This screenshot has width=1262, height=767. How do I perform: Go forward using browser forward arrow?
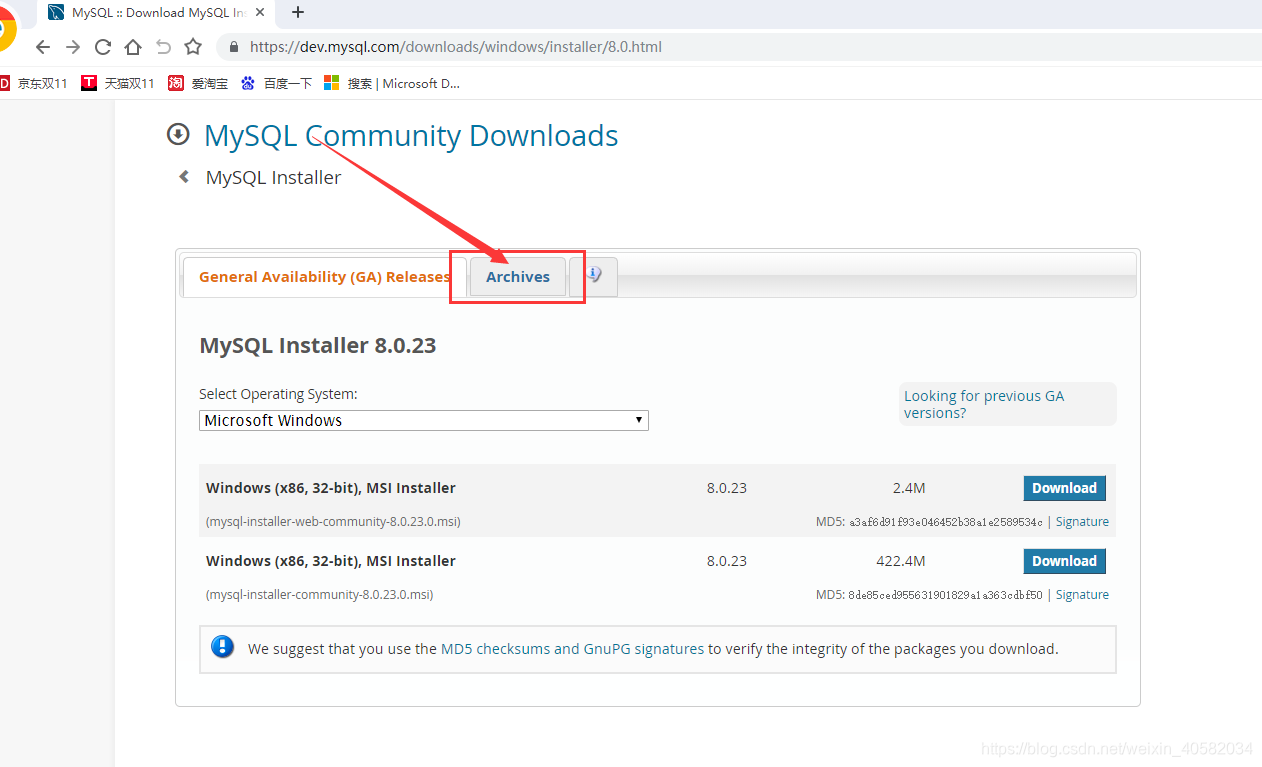pyautogui.click(x=73, y=47)
